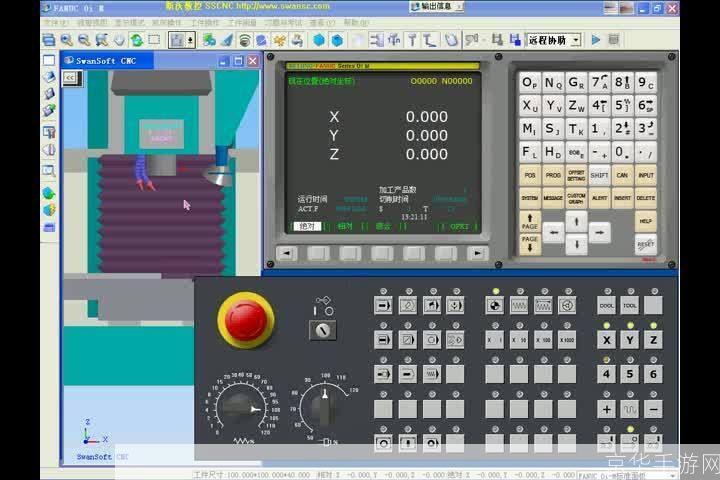Click the computer mouse icon in toolbar
720x480 pixels.
451,40
